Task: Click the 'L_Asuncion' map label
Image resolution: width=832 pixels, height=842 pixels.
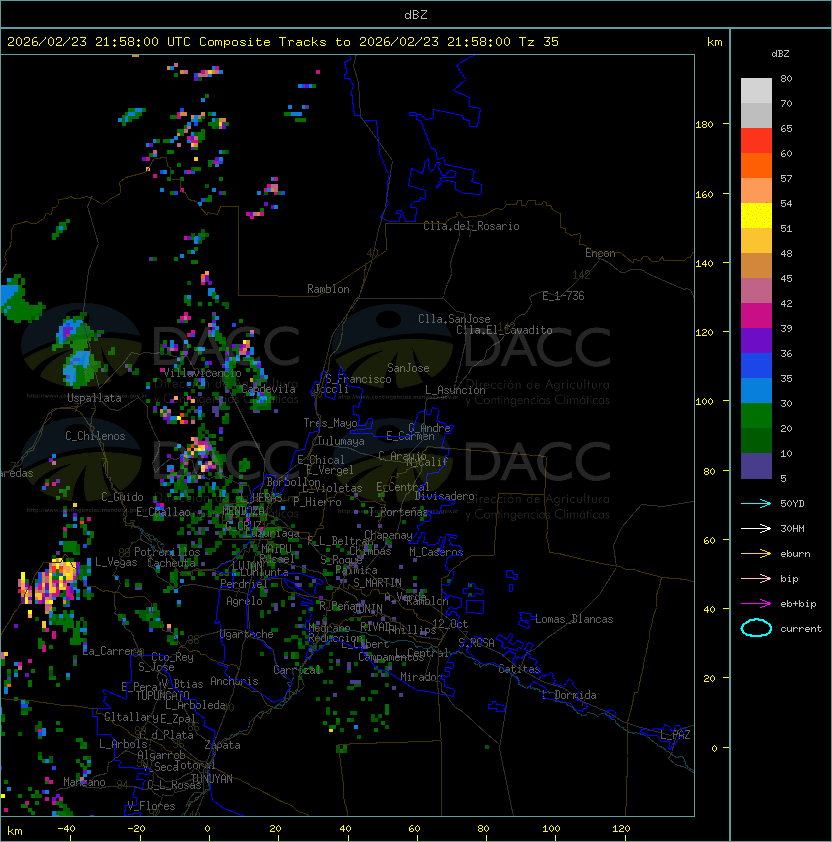Action: 455,390
